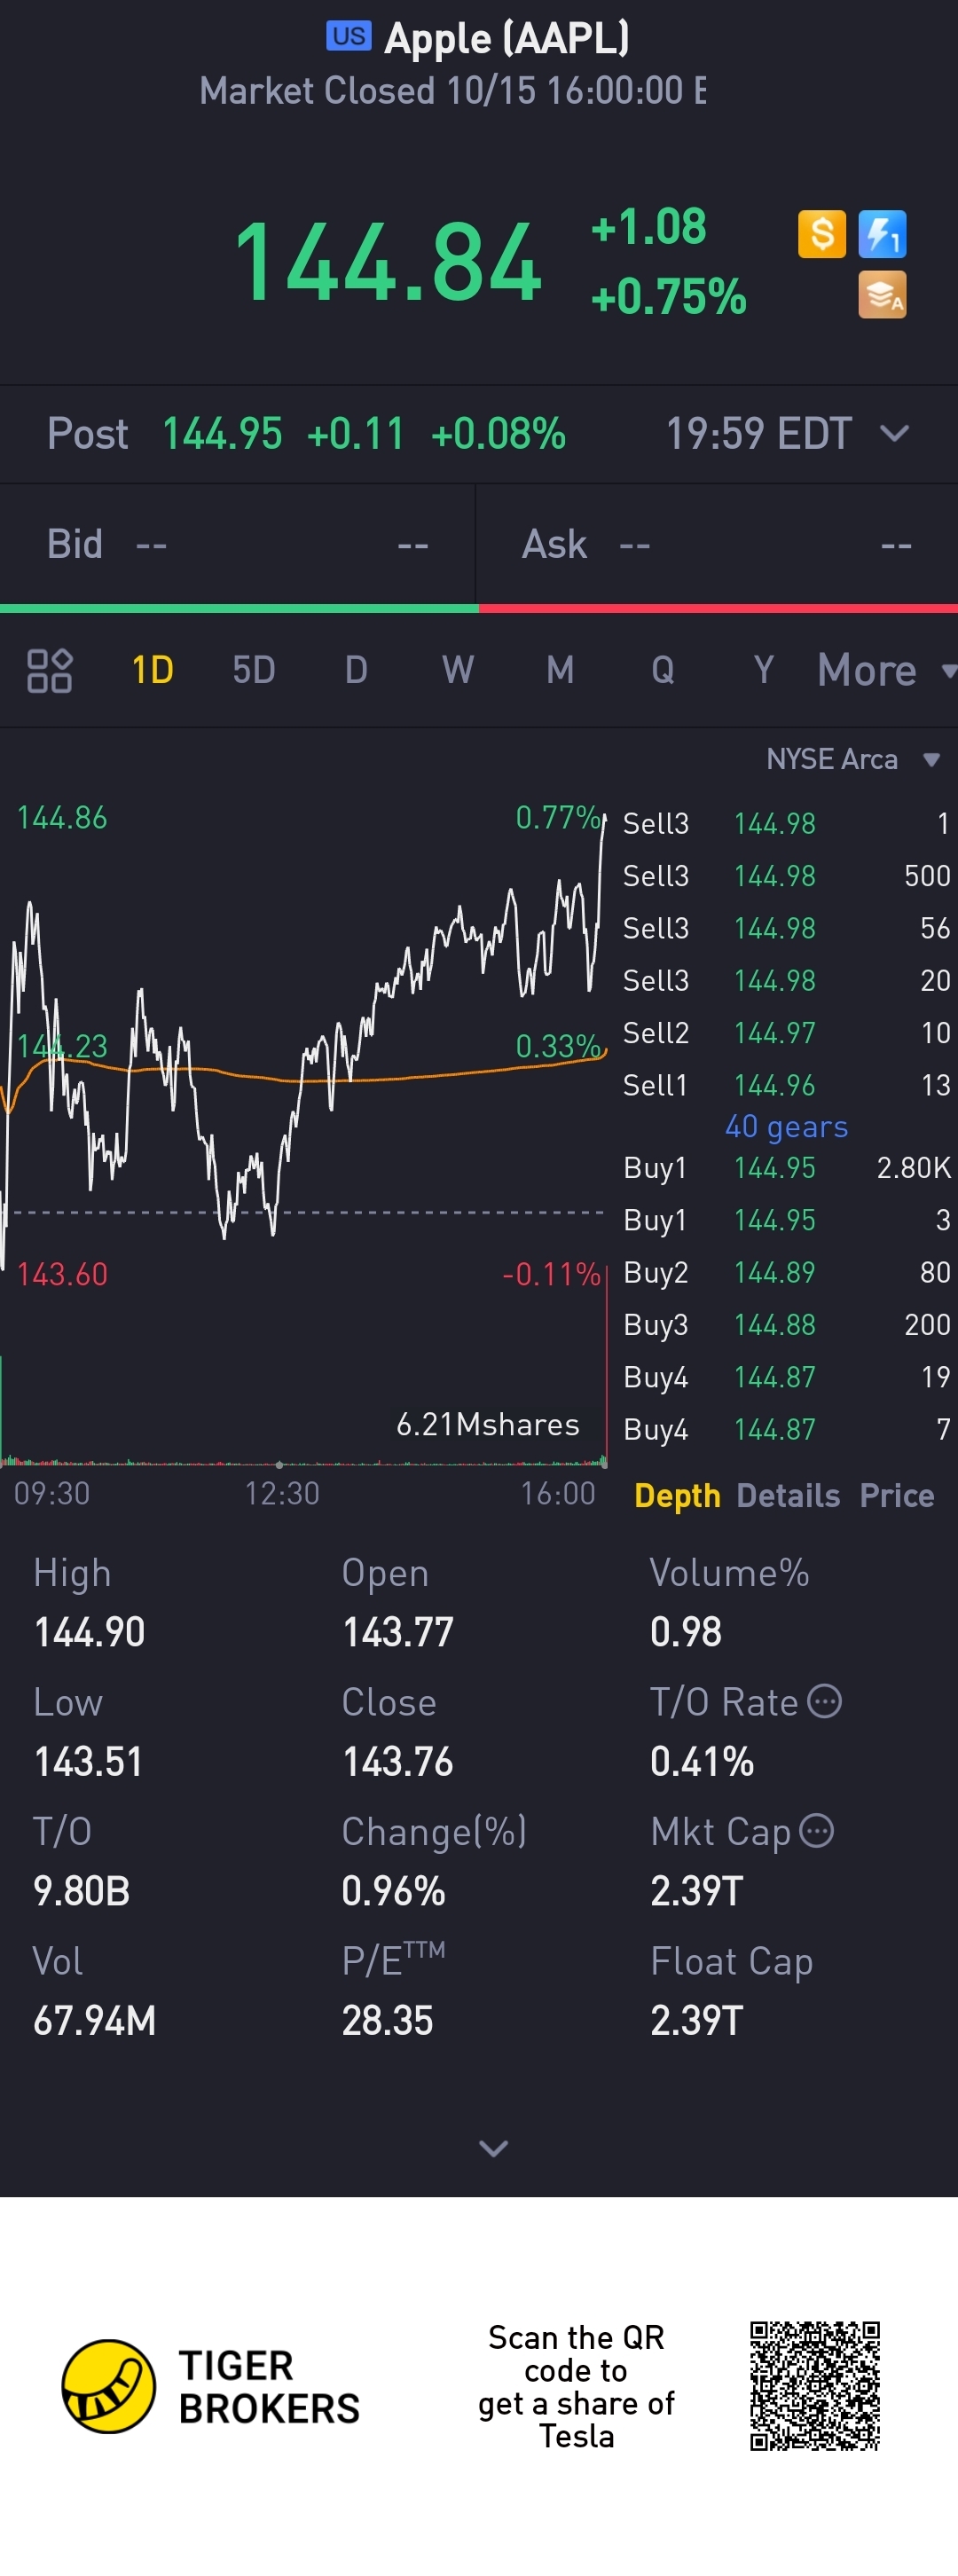This screenshot has height=2576, width=958.
Task: Tap the Vol value 67.94M
Action: (95, 2020)
